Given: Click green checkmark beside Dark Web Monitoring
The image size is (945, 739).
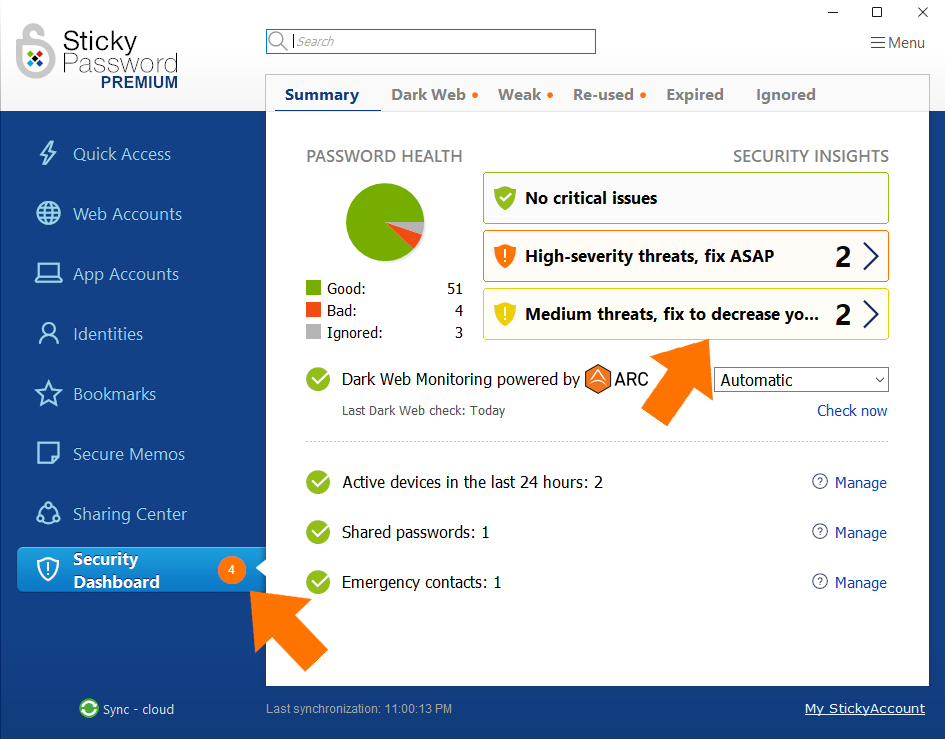Looking at the screenshot, I should pyautogui.click(x=318, y=379).
